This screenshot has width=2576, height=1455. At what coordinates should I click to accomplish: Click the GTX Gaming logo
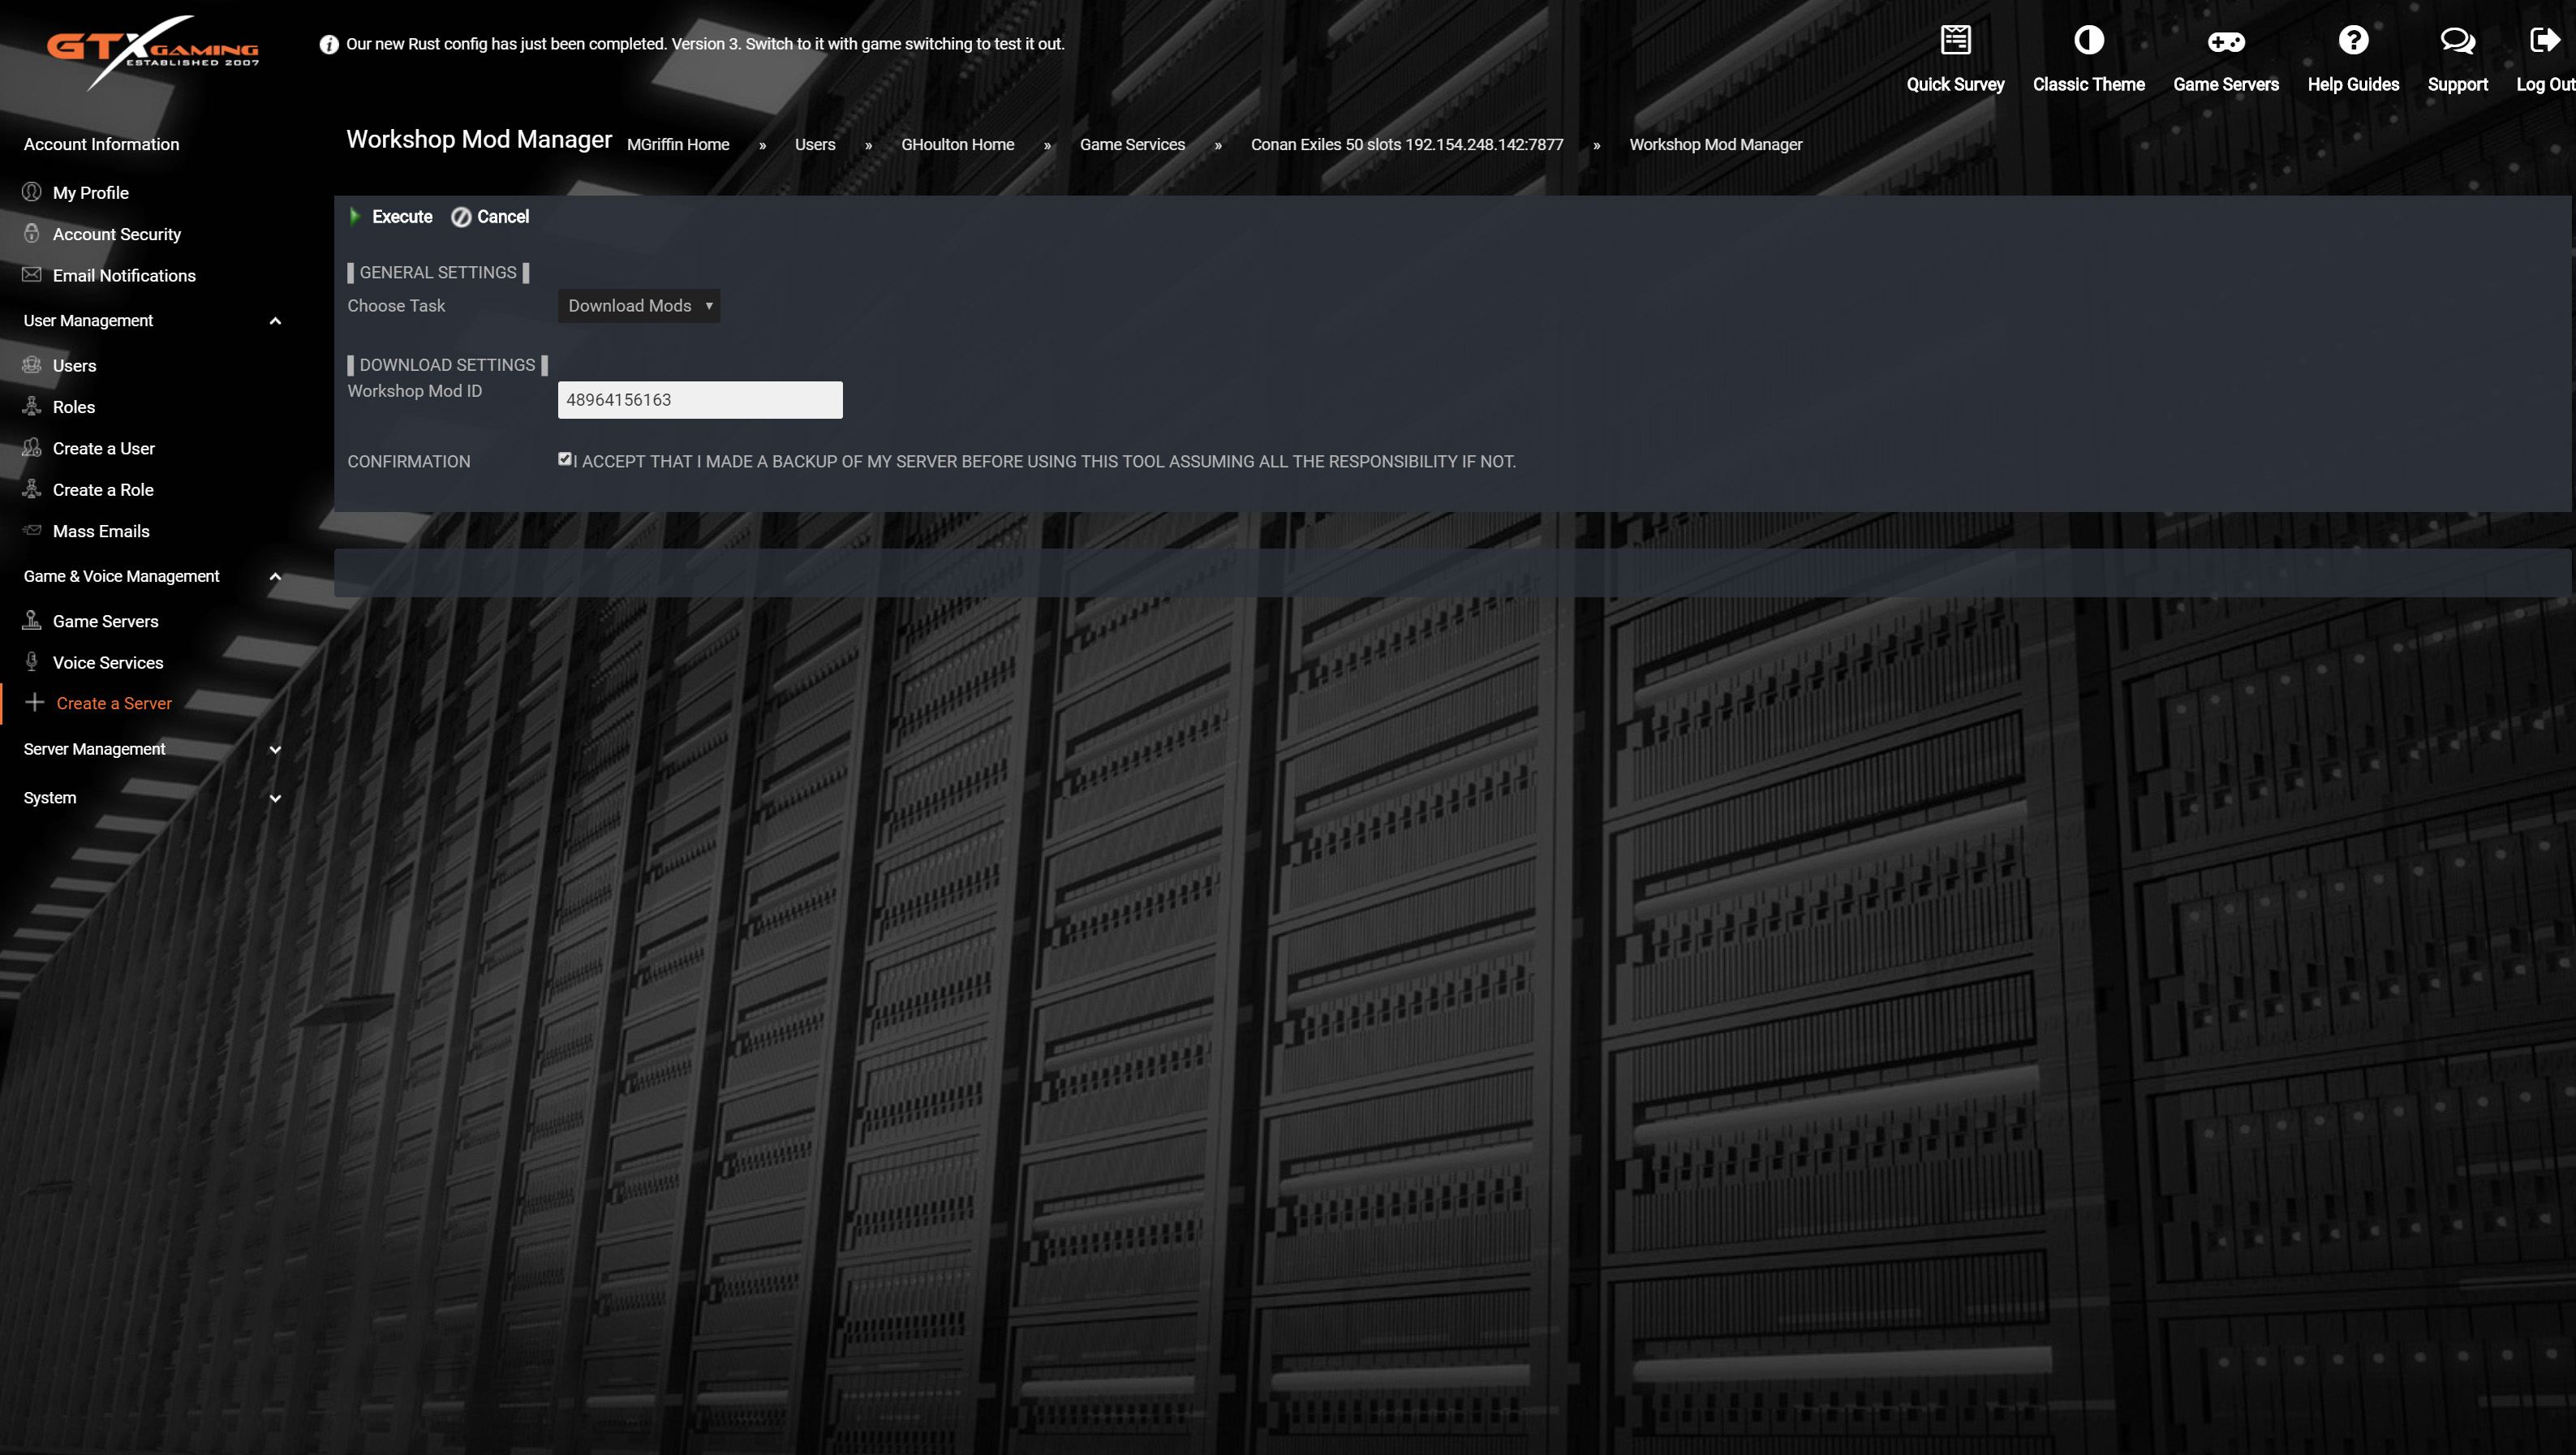coord(152,52)
